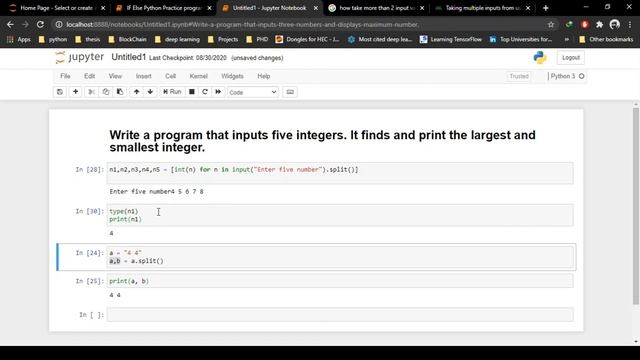The width and height of the screenshot is (640, 360).
Task: Reload the current page
Action: click(x=40, y=24)
